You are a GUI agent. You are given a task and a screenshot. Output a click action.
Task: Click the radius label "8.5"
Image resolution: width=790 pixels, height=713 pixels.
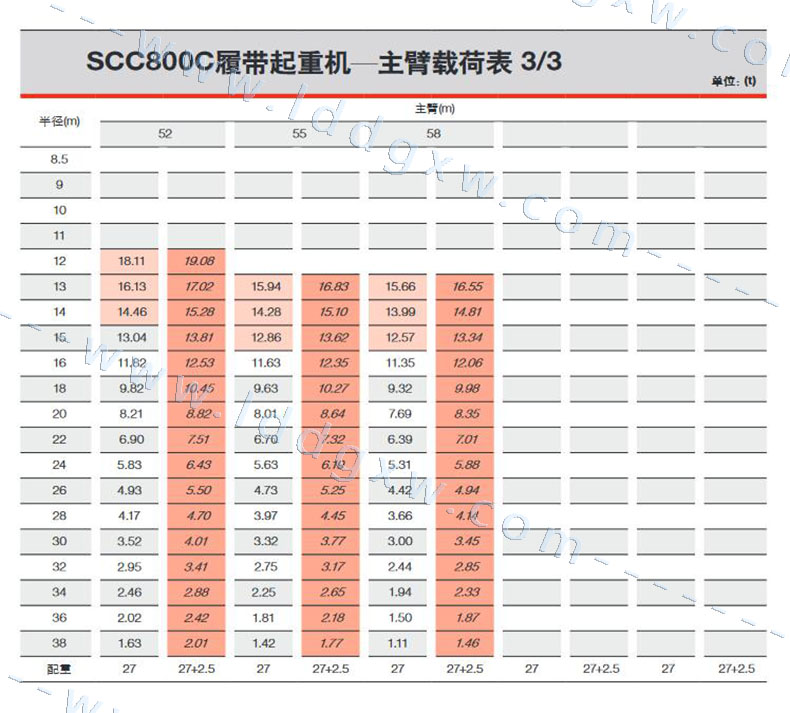(x=59, y=159)
